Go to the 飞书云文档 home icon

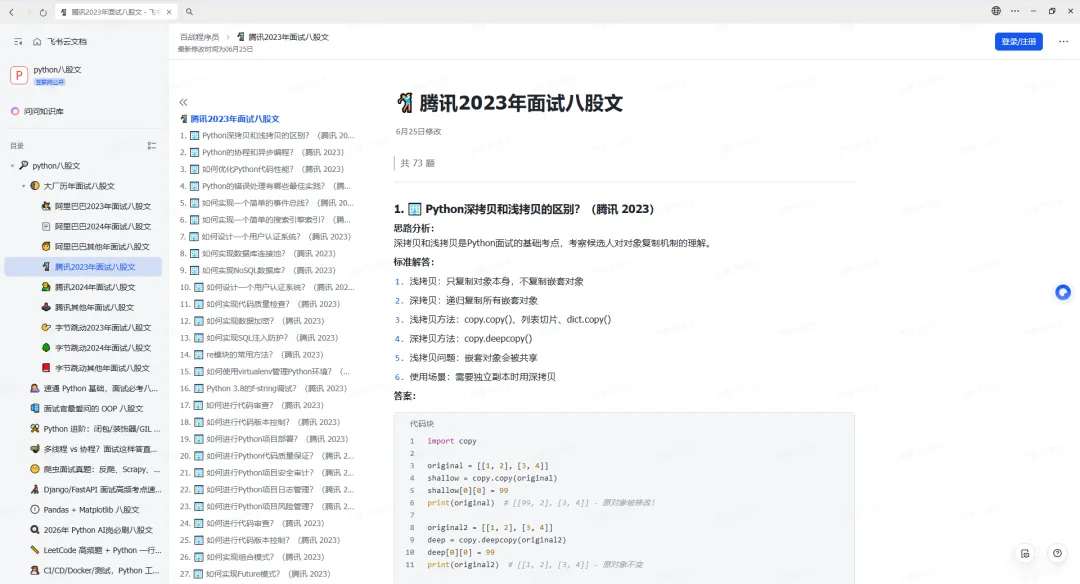(x=37, y=42)
